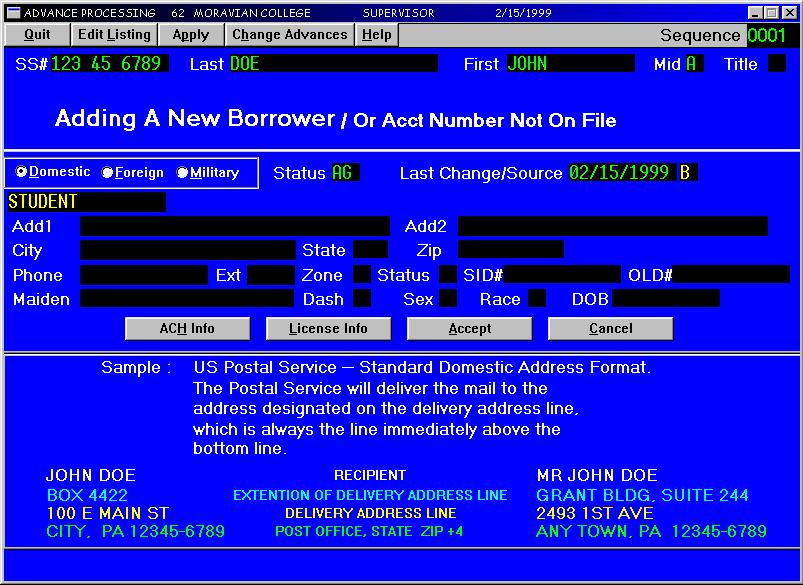This screenshot has height=585, width=803.
Task: Click the Ext input field
Action: click(271, 275)
